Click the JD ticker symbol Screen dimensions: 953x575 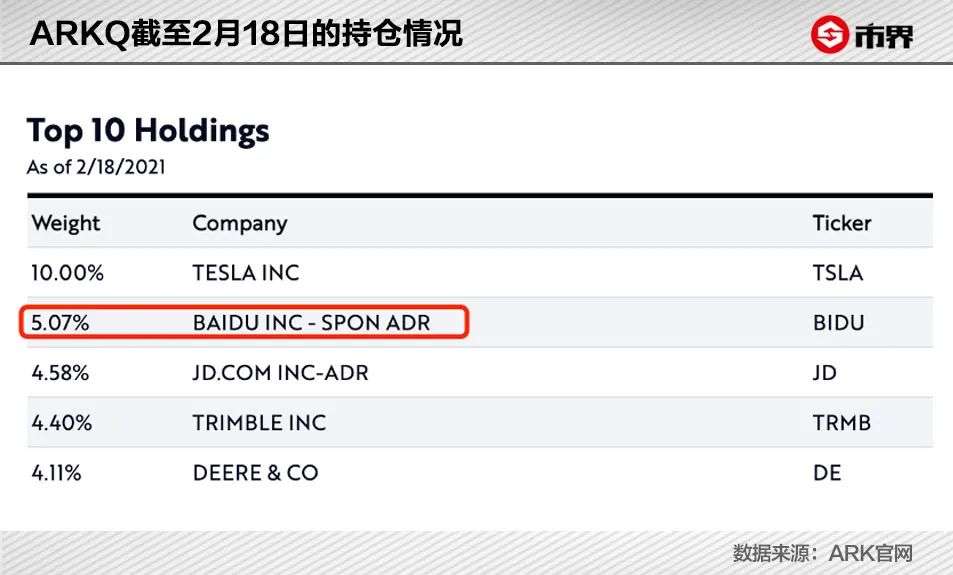[825, 373]
